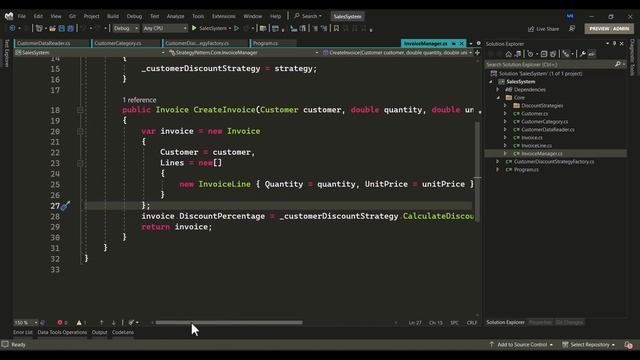
Task: Expand the Dependencies node
Action: 498,89
